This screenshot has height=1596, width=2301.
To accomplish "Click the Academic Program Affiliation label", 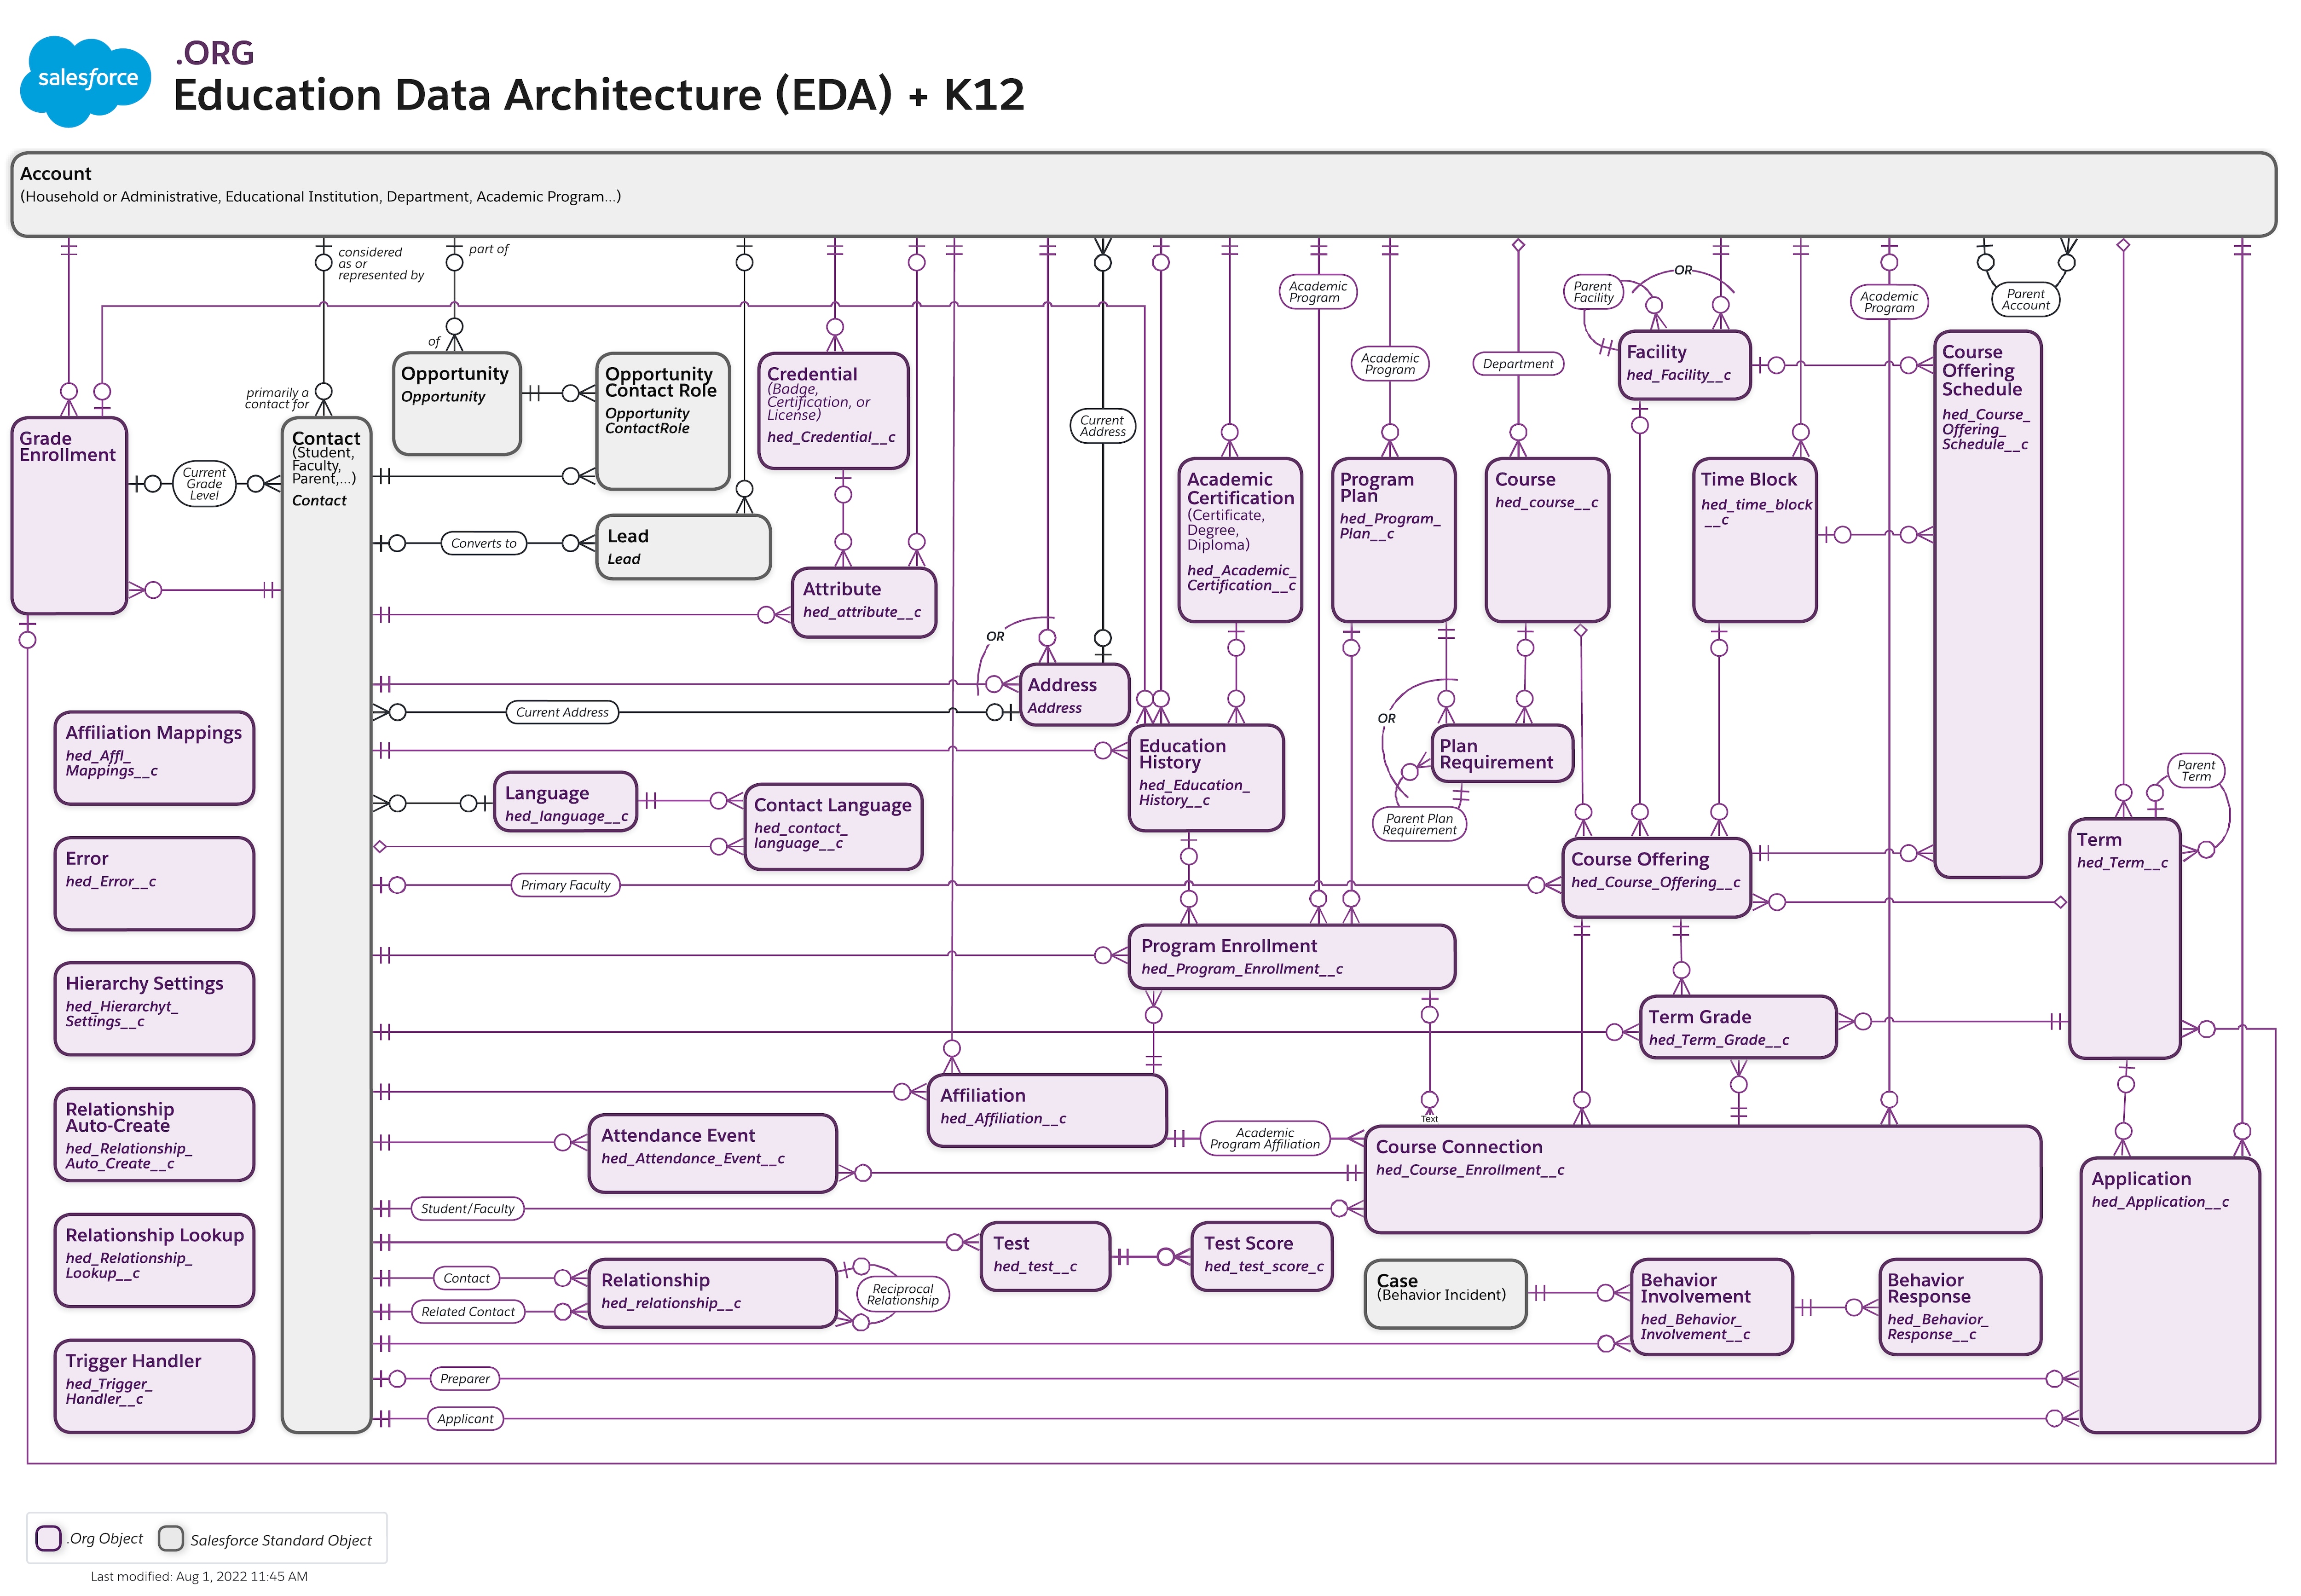I will tap(1264, 1139).
